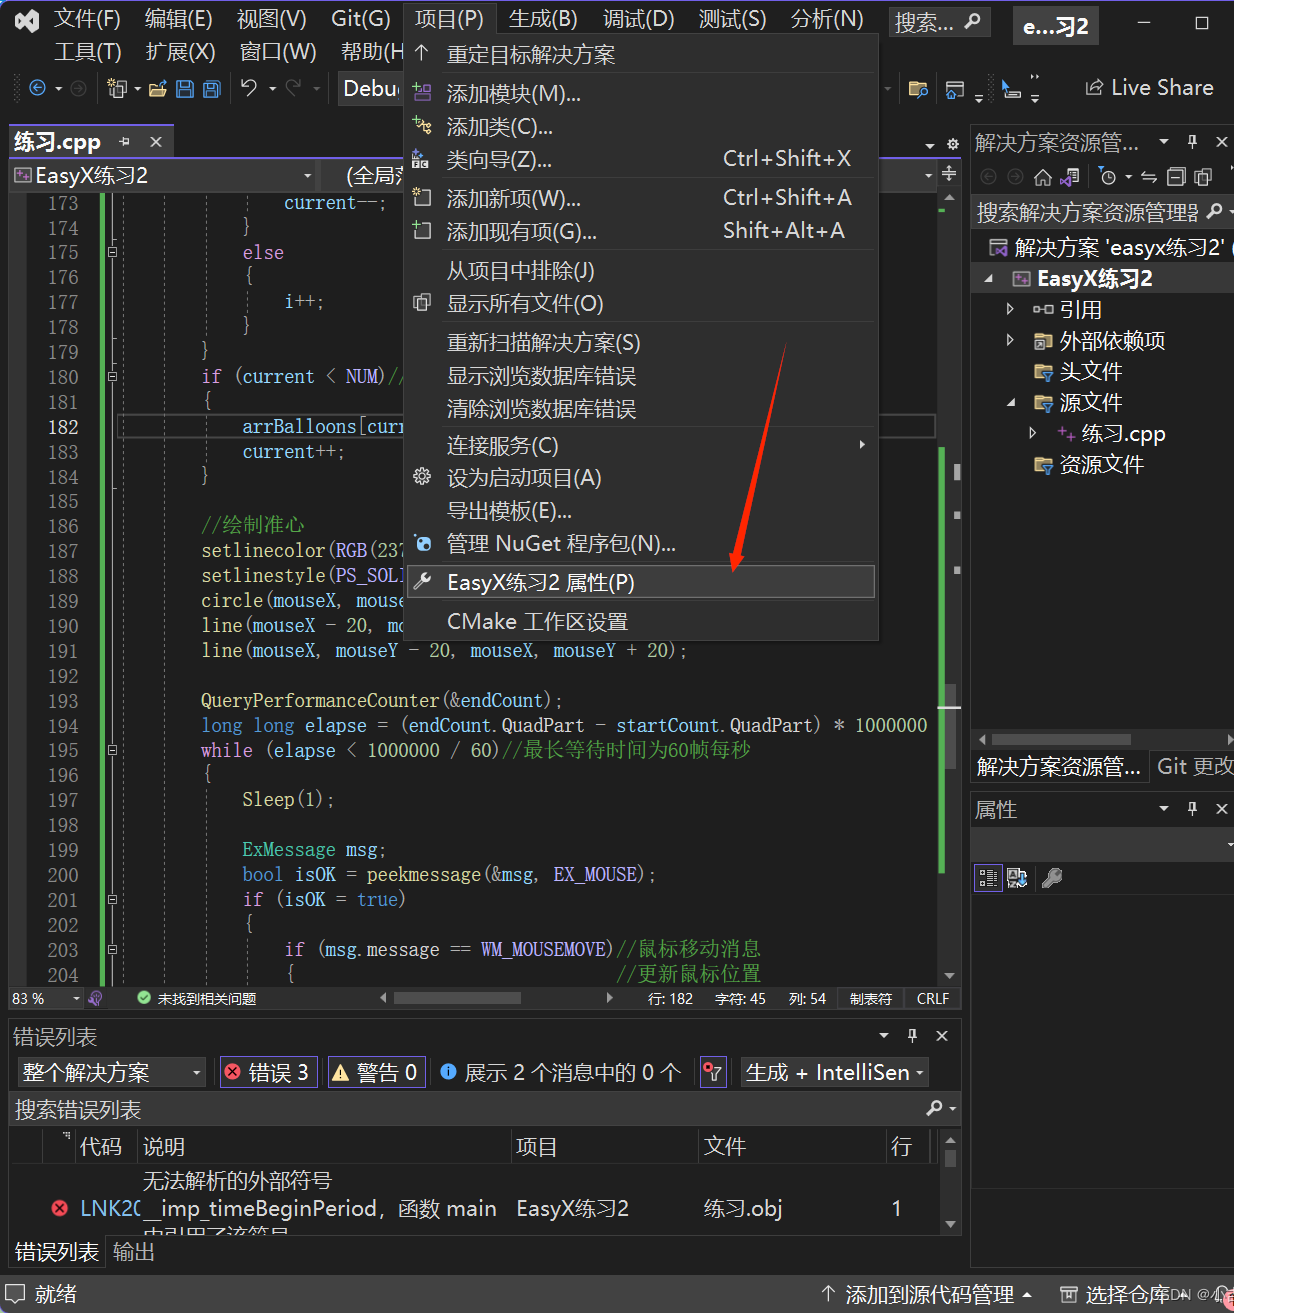Screen dimensions: 1289x1313
Task: Select 管理 NuGet 程序包(N)... menu item
Action: tap(640, 544)
